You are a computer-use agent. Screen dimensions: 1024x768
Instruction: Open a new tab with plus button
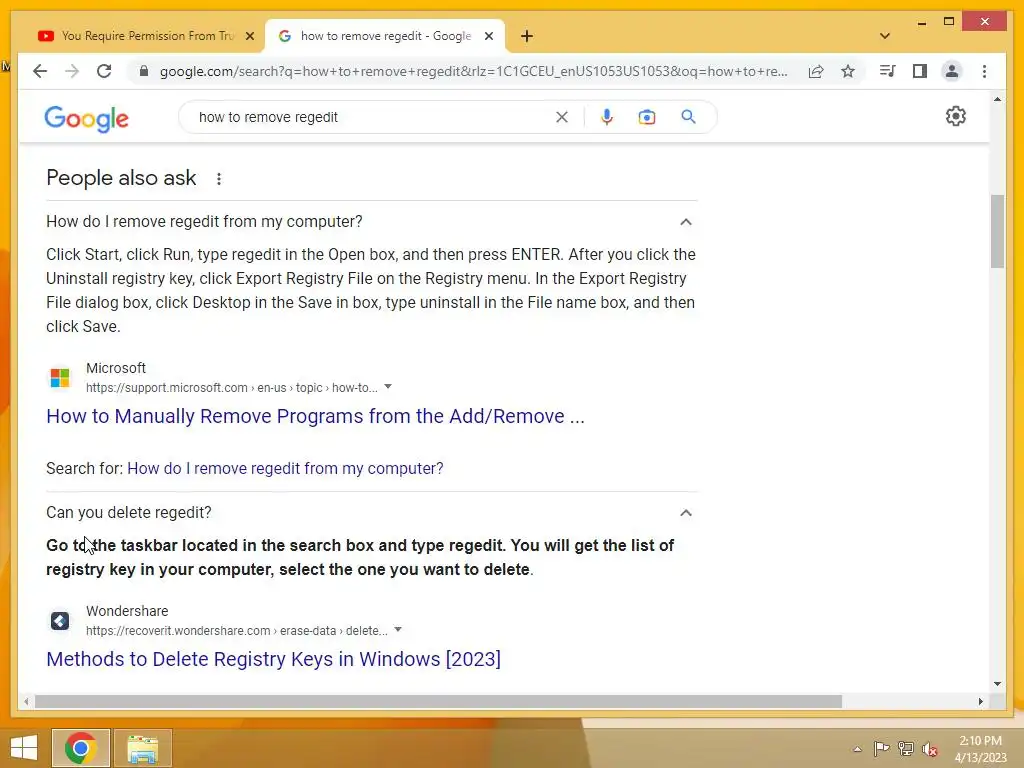(527, 36)
